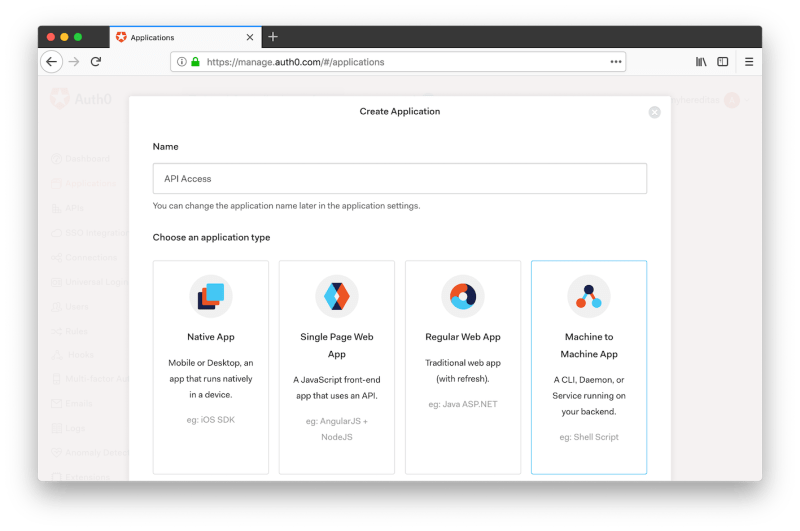This screenshot has height=531, width=800.
Task: Click the browser back arrow button
Action: (x=52, y=62)
